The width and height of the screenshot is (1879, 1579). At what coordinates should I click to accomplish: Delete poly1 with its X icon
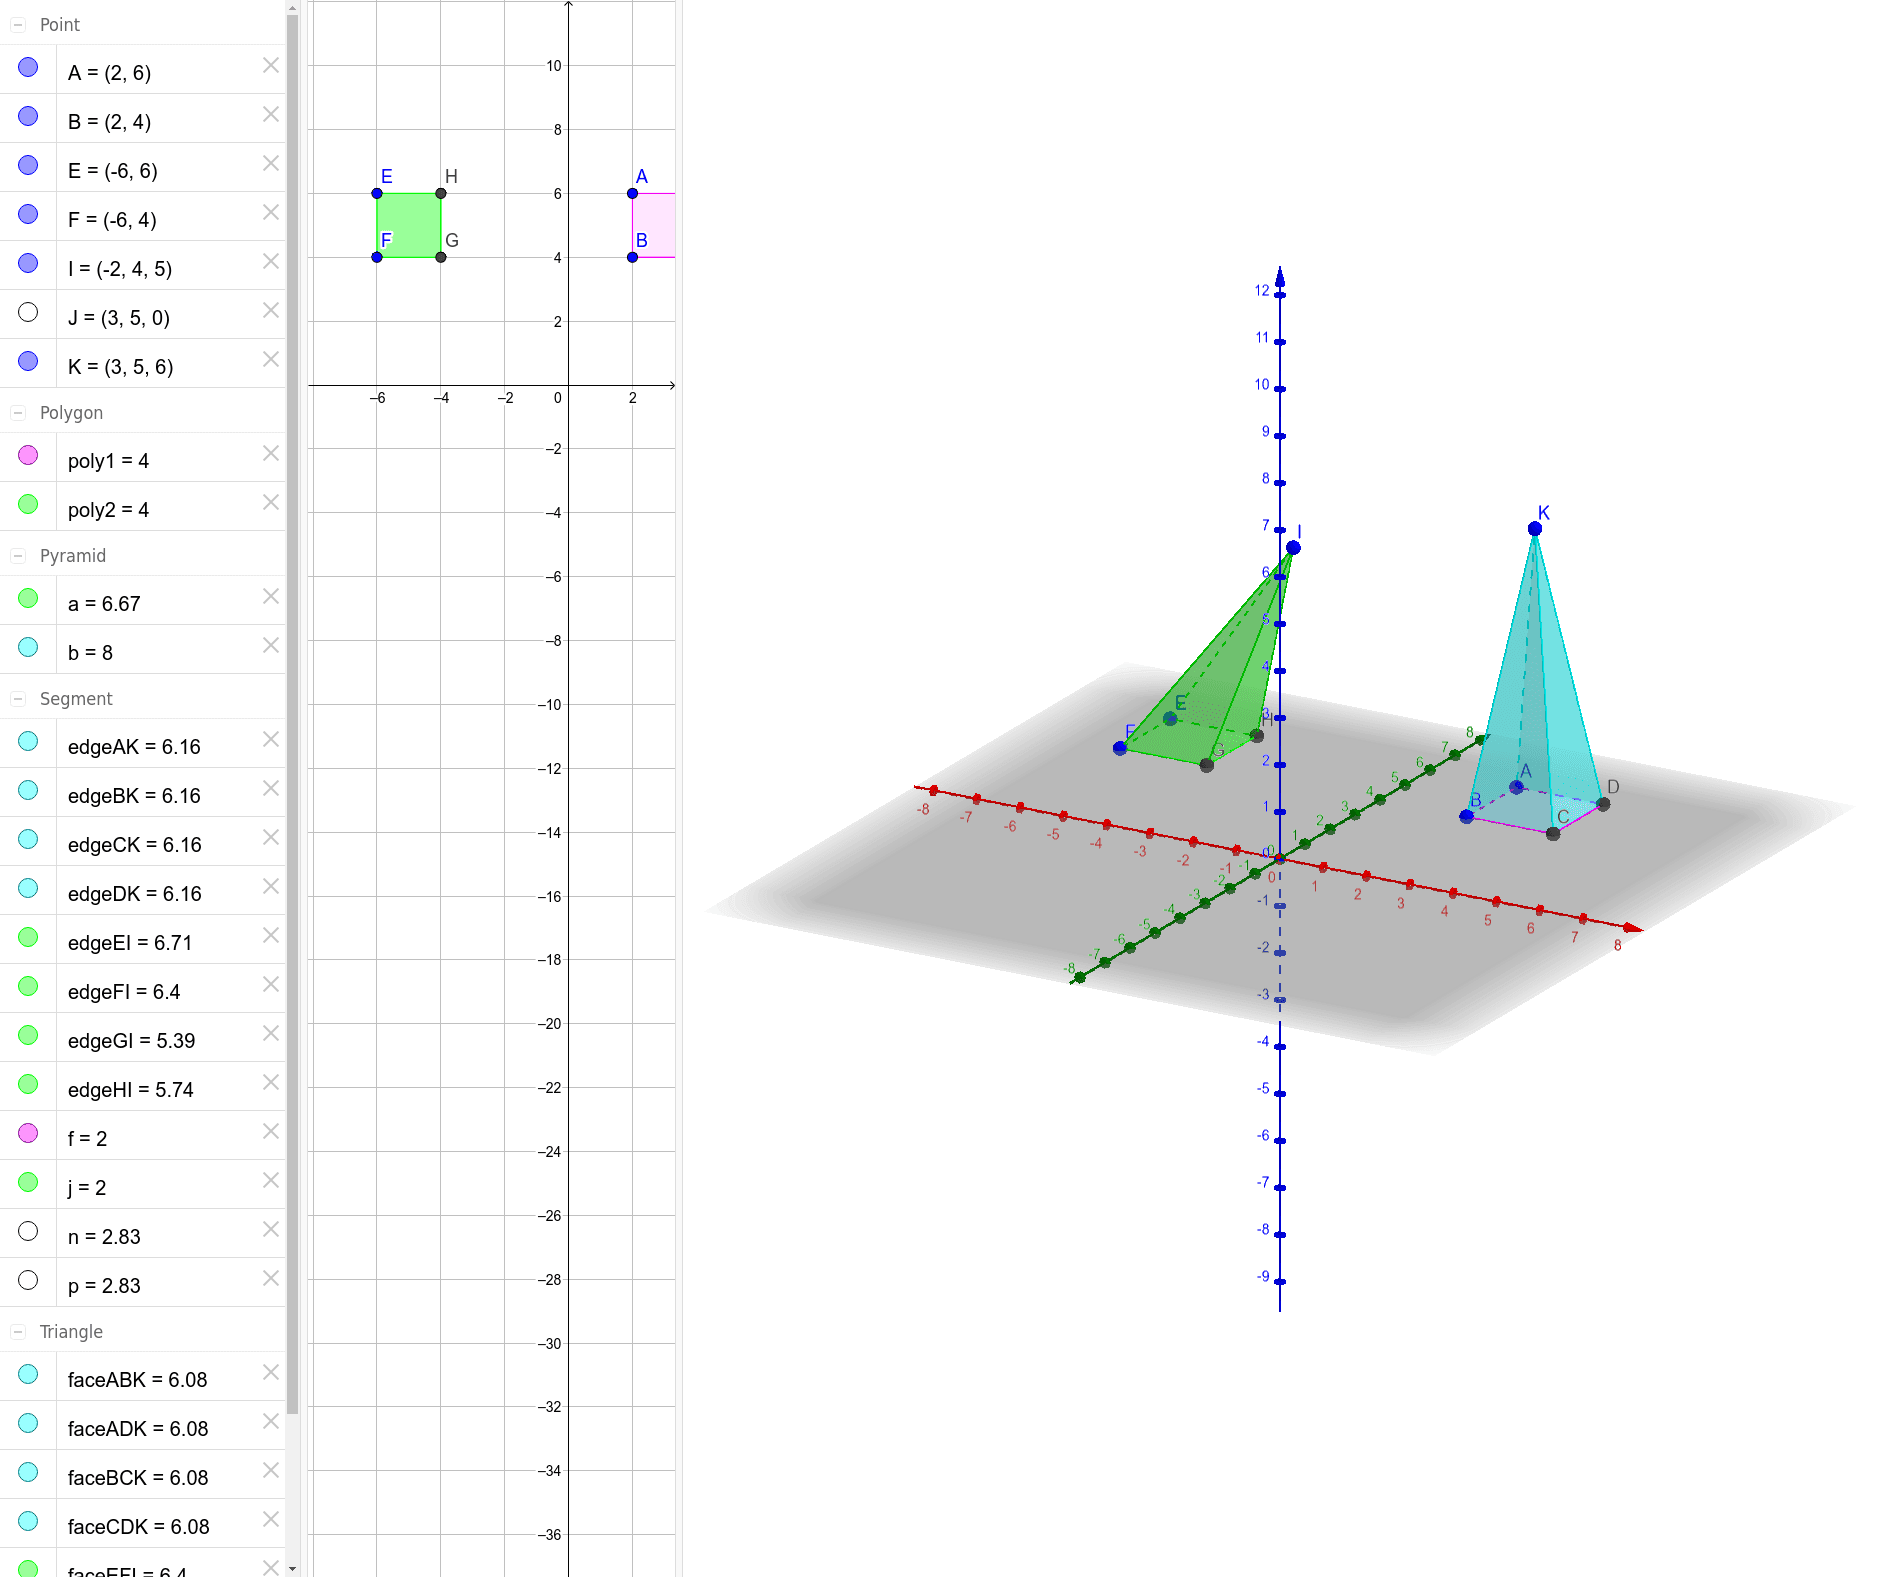[271, 453]
